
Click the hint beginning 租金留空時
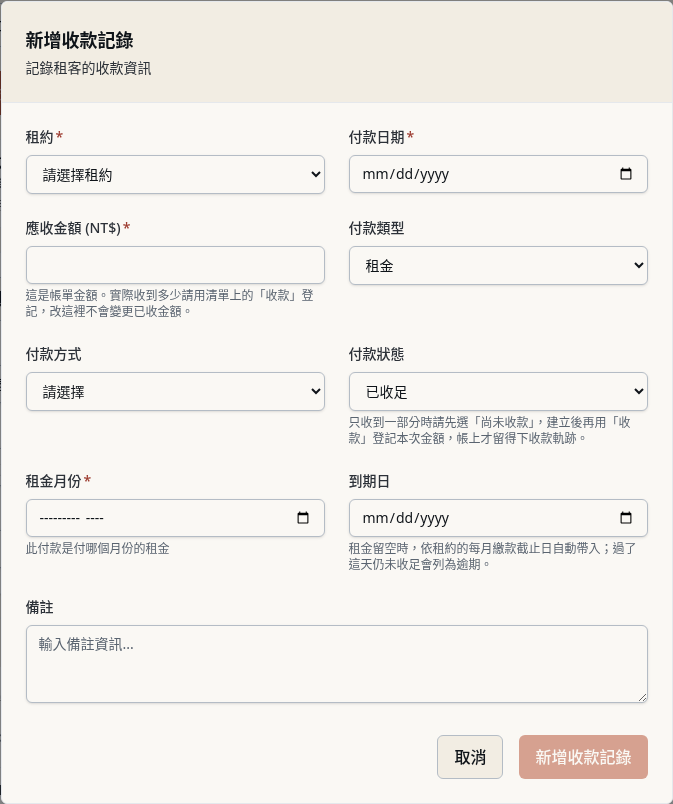tap(492, 556)
